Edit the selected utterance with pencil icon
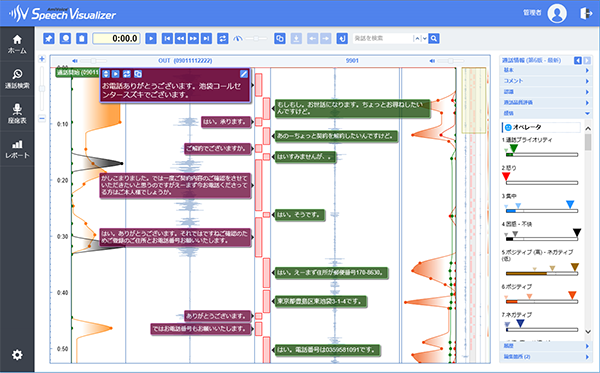Viewport: 600px width, 373px height. tap(244, 74)
